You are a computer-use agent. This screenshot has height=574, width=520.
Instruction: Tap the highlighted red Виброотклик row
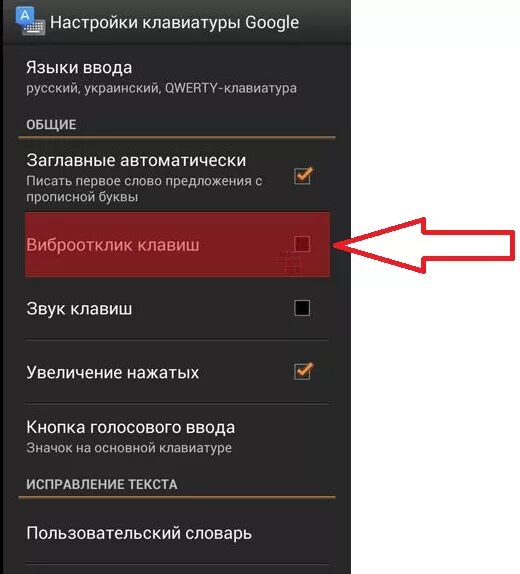coord(178,244)
